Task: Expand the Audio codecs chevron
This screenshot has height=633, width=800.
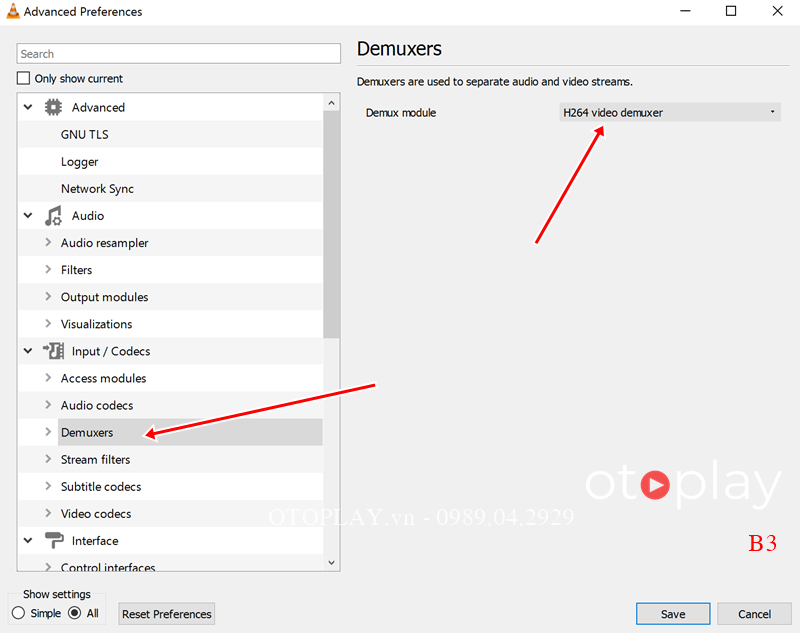Action: tap(48, 404)
